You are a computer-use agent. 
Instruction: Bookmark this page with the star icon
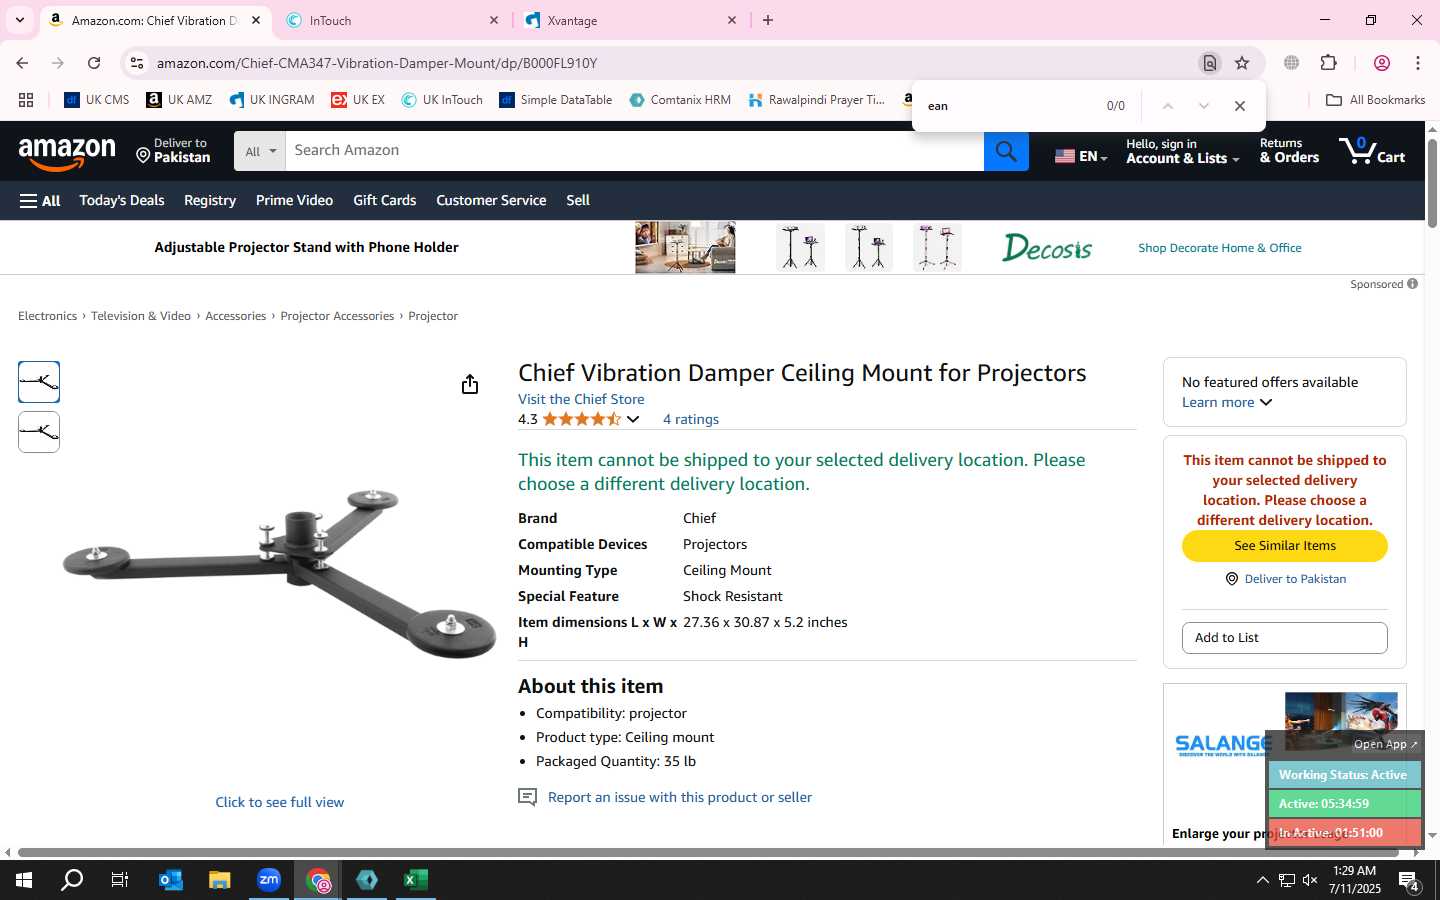1242,63
